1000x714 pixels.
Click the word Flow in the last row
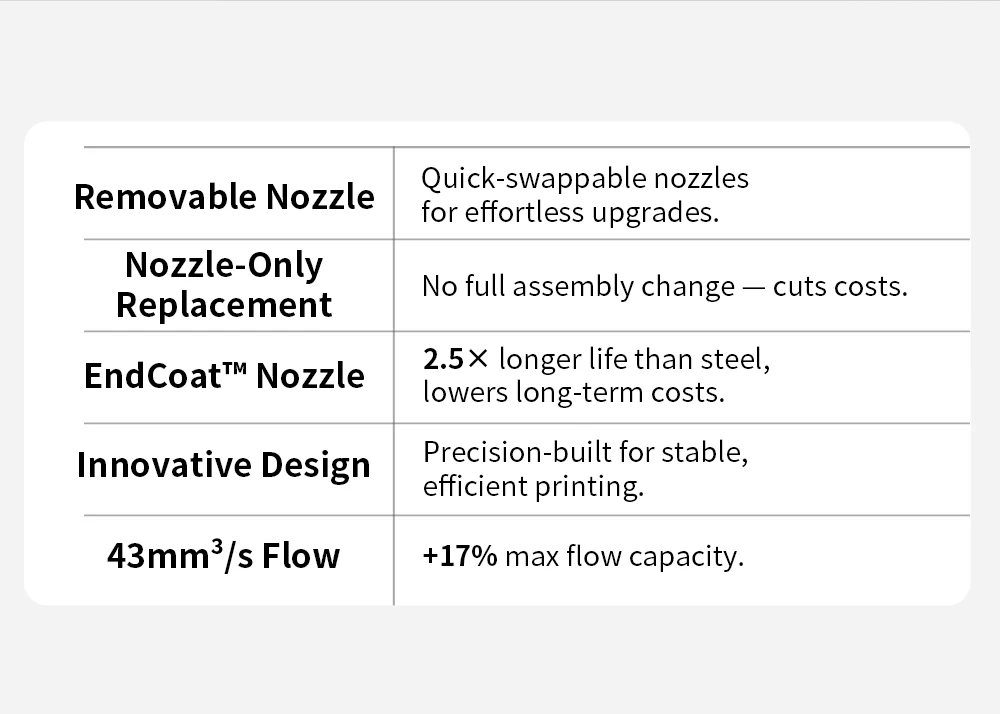pyautogui.click(x=301, y=555)
